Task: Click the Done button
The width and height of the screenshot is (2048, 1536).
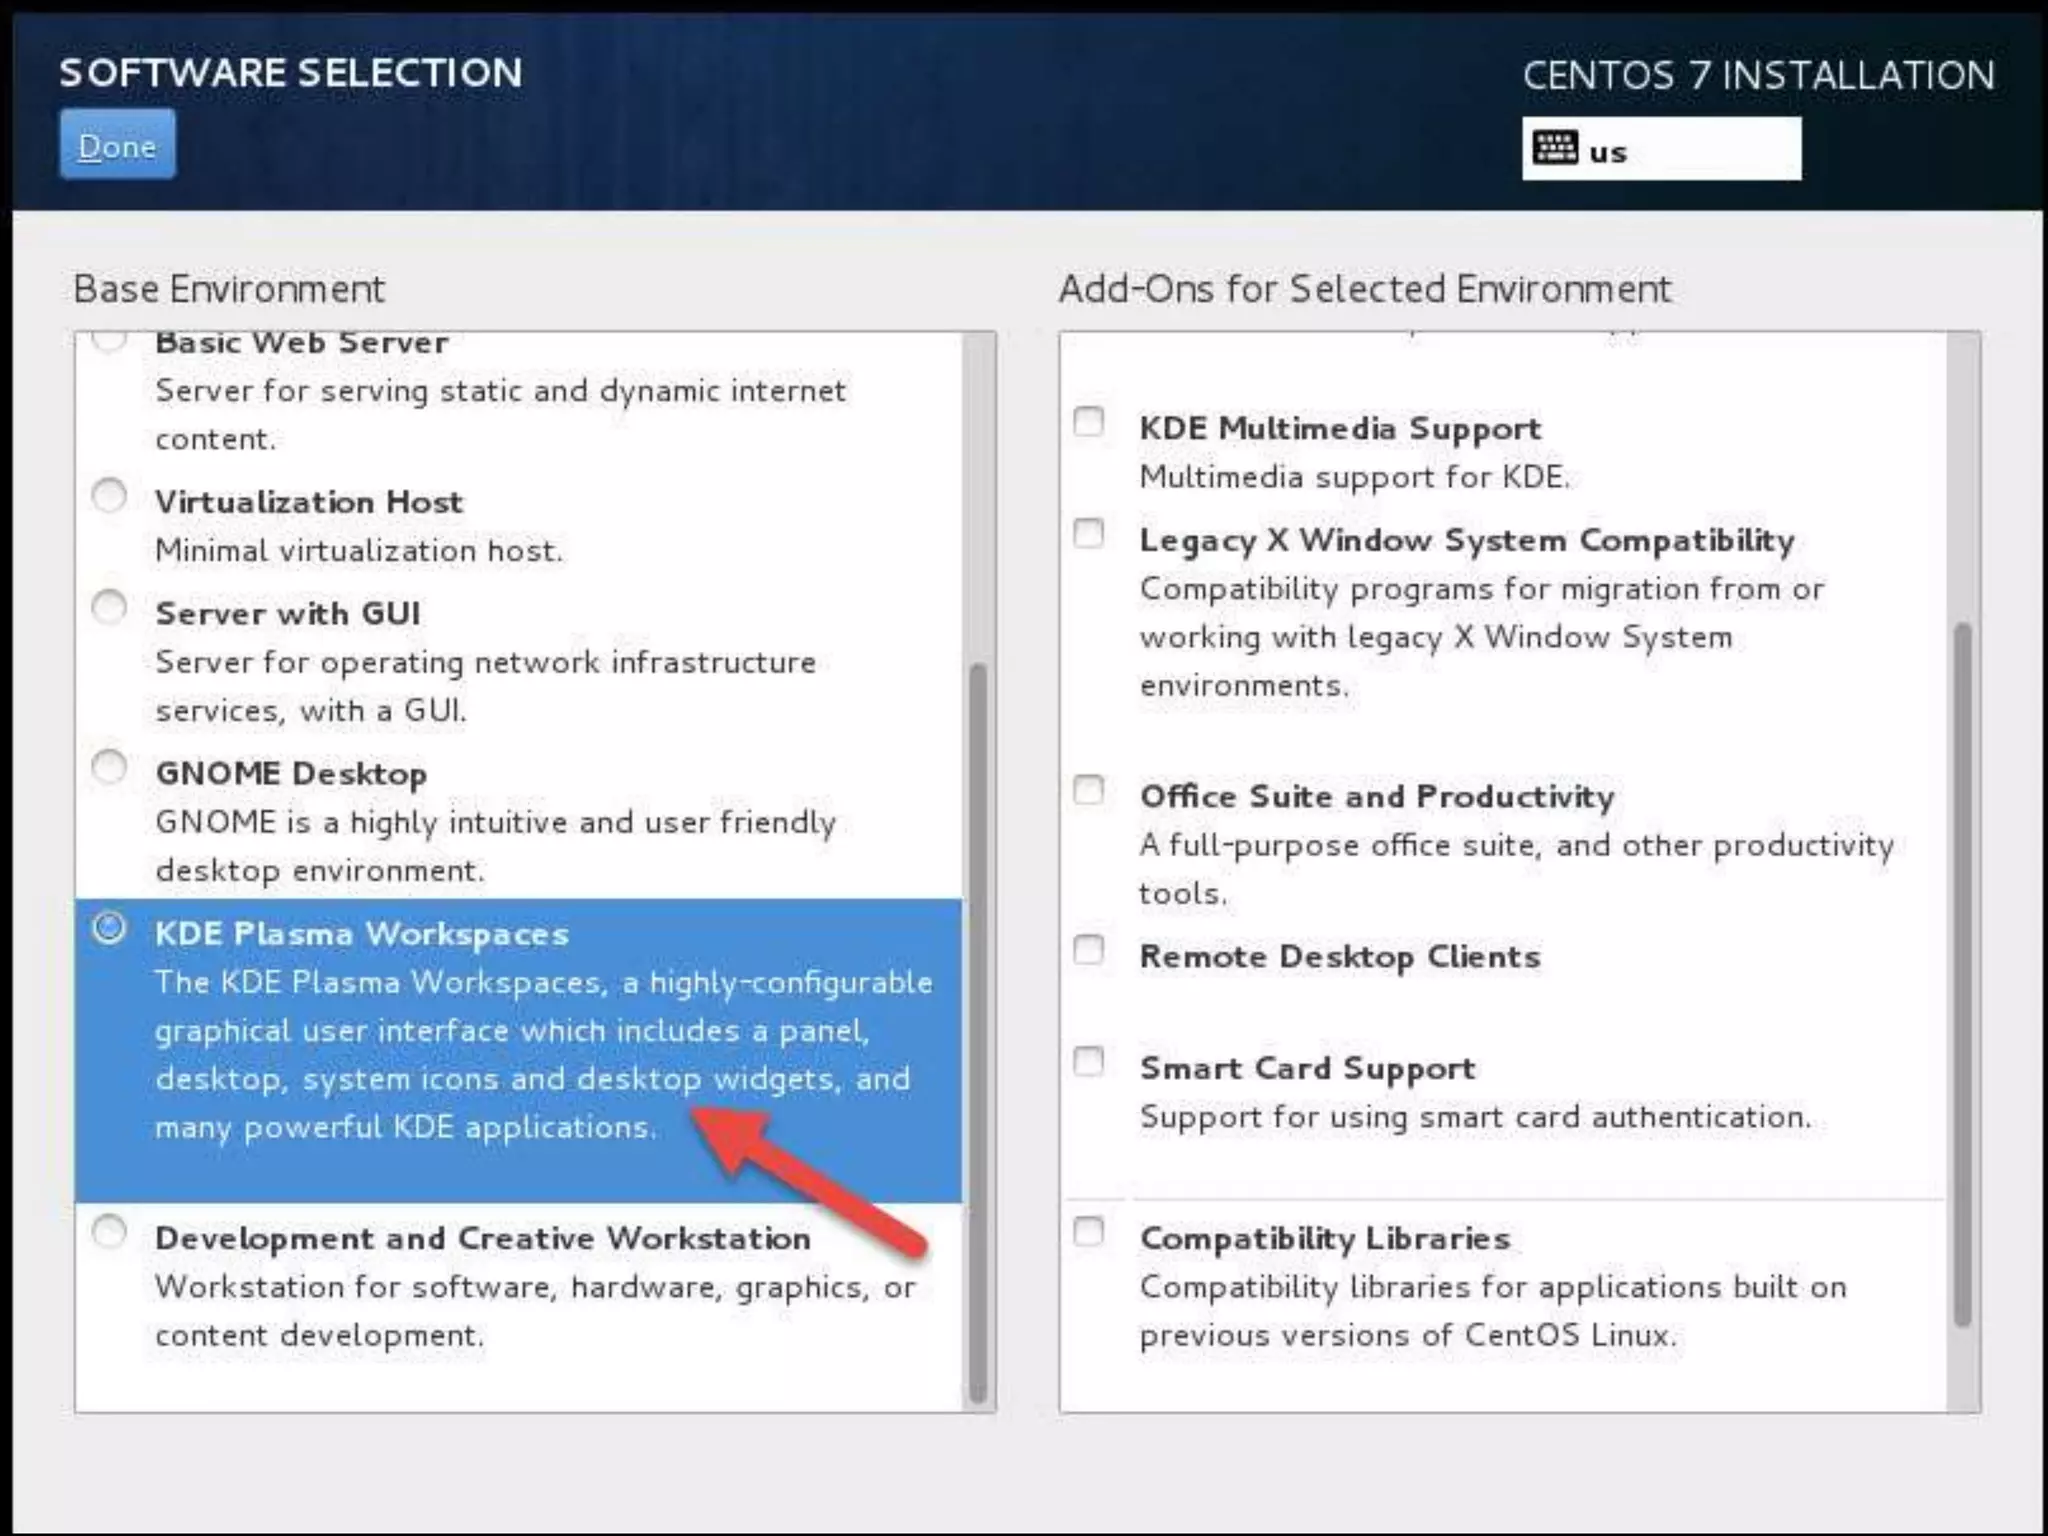Action: [117, 146]
